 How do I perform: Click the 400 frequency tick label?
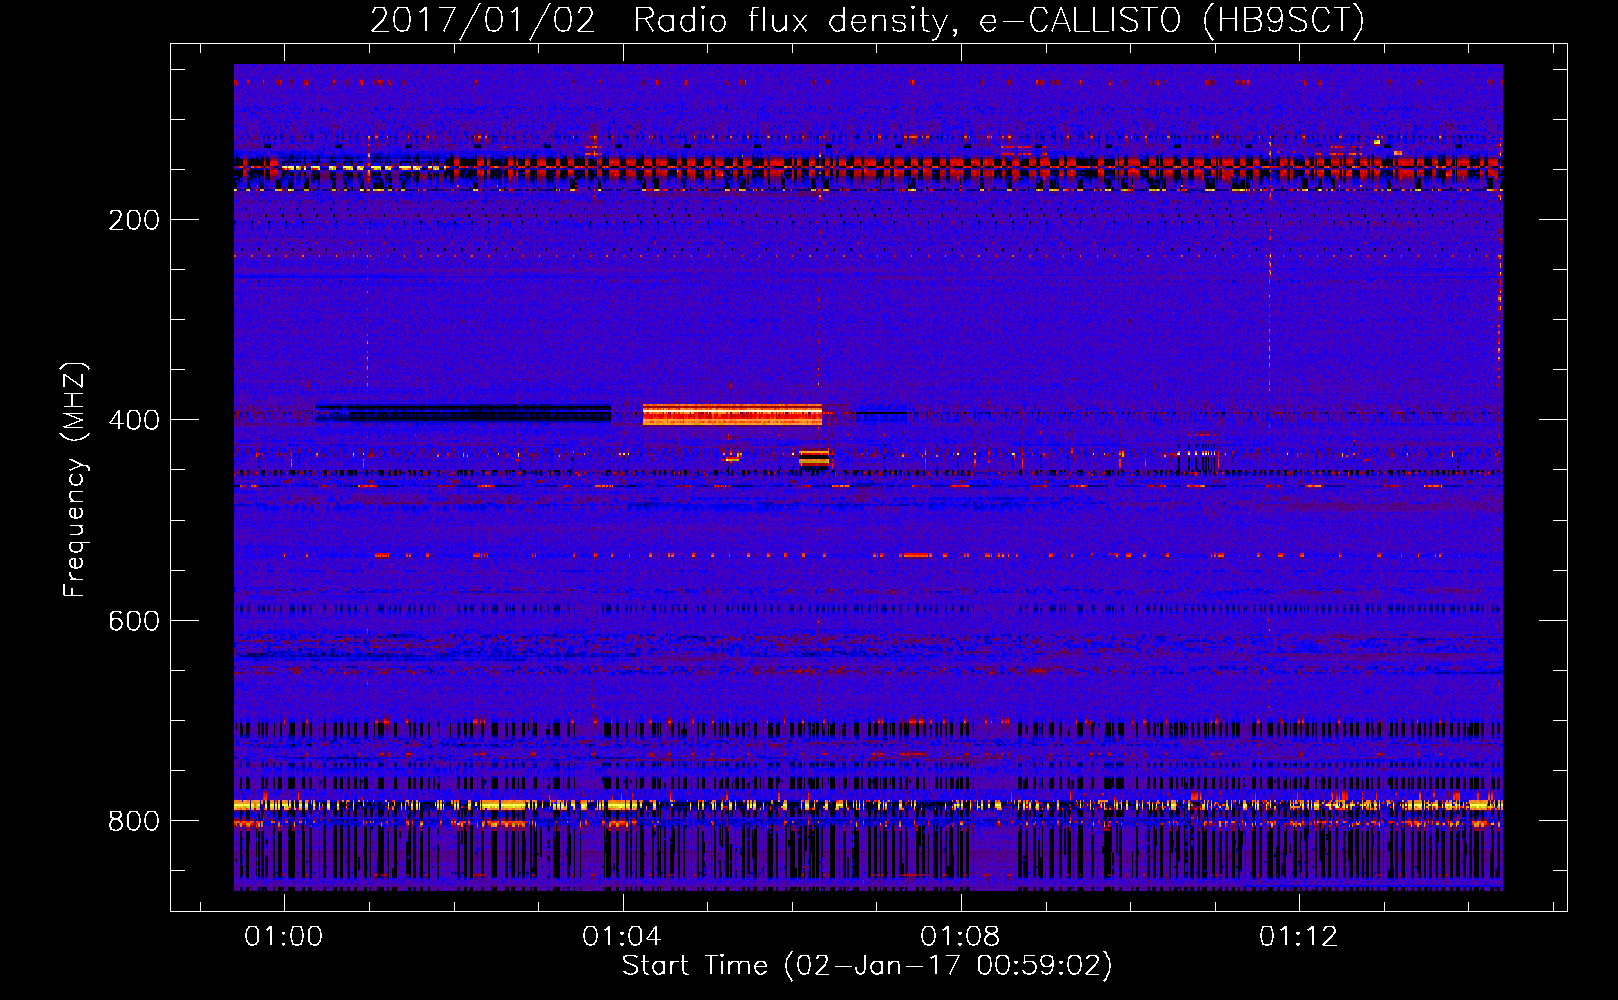click(134, 420)
